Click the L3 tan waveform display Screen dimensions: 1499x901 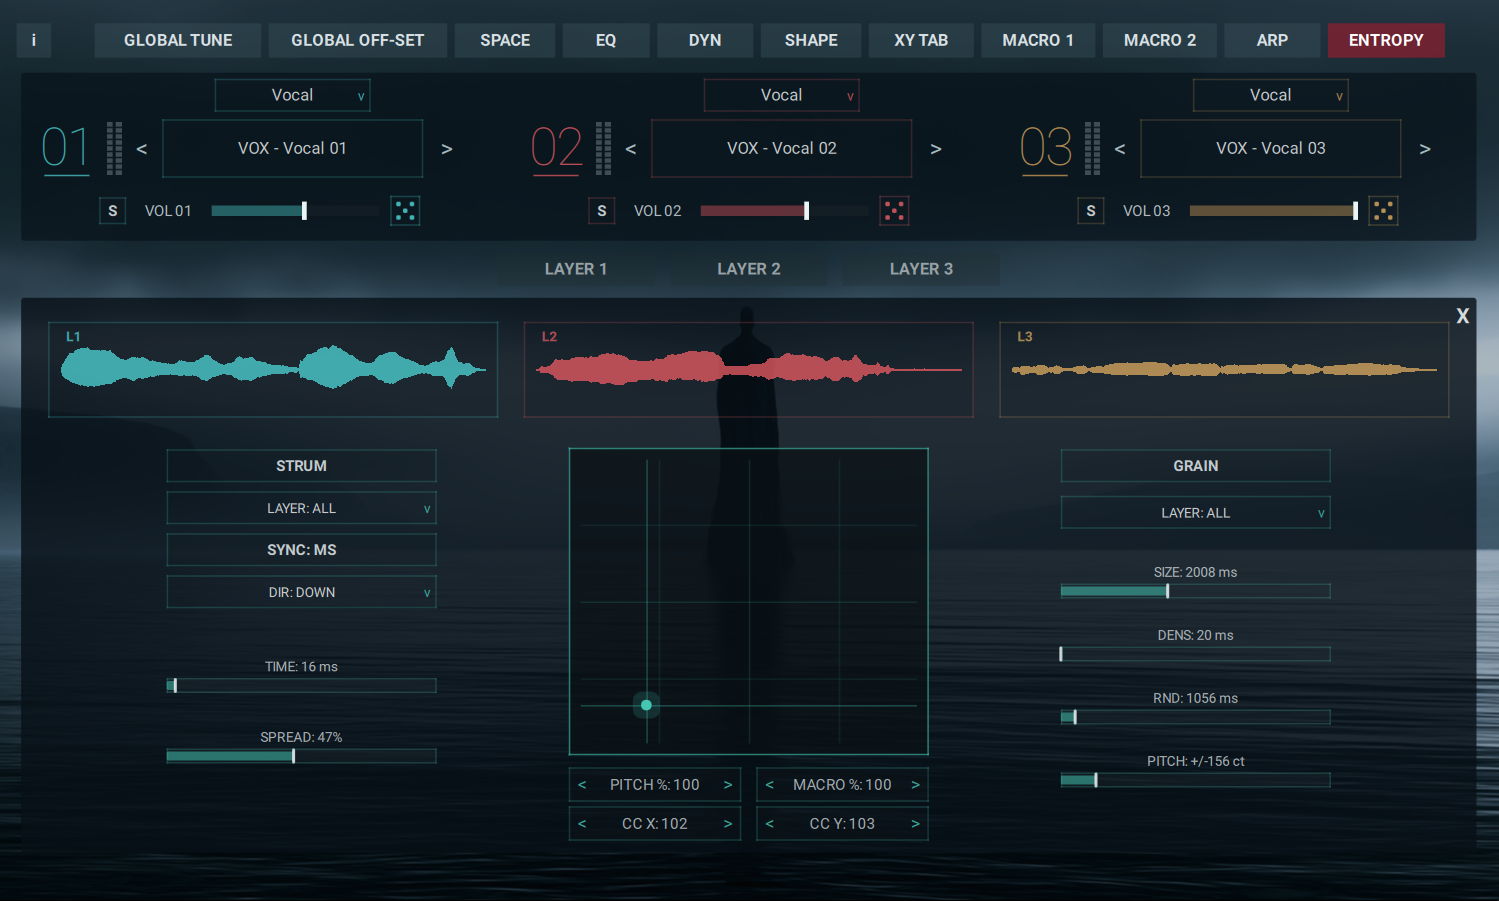point(1224,369)
